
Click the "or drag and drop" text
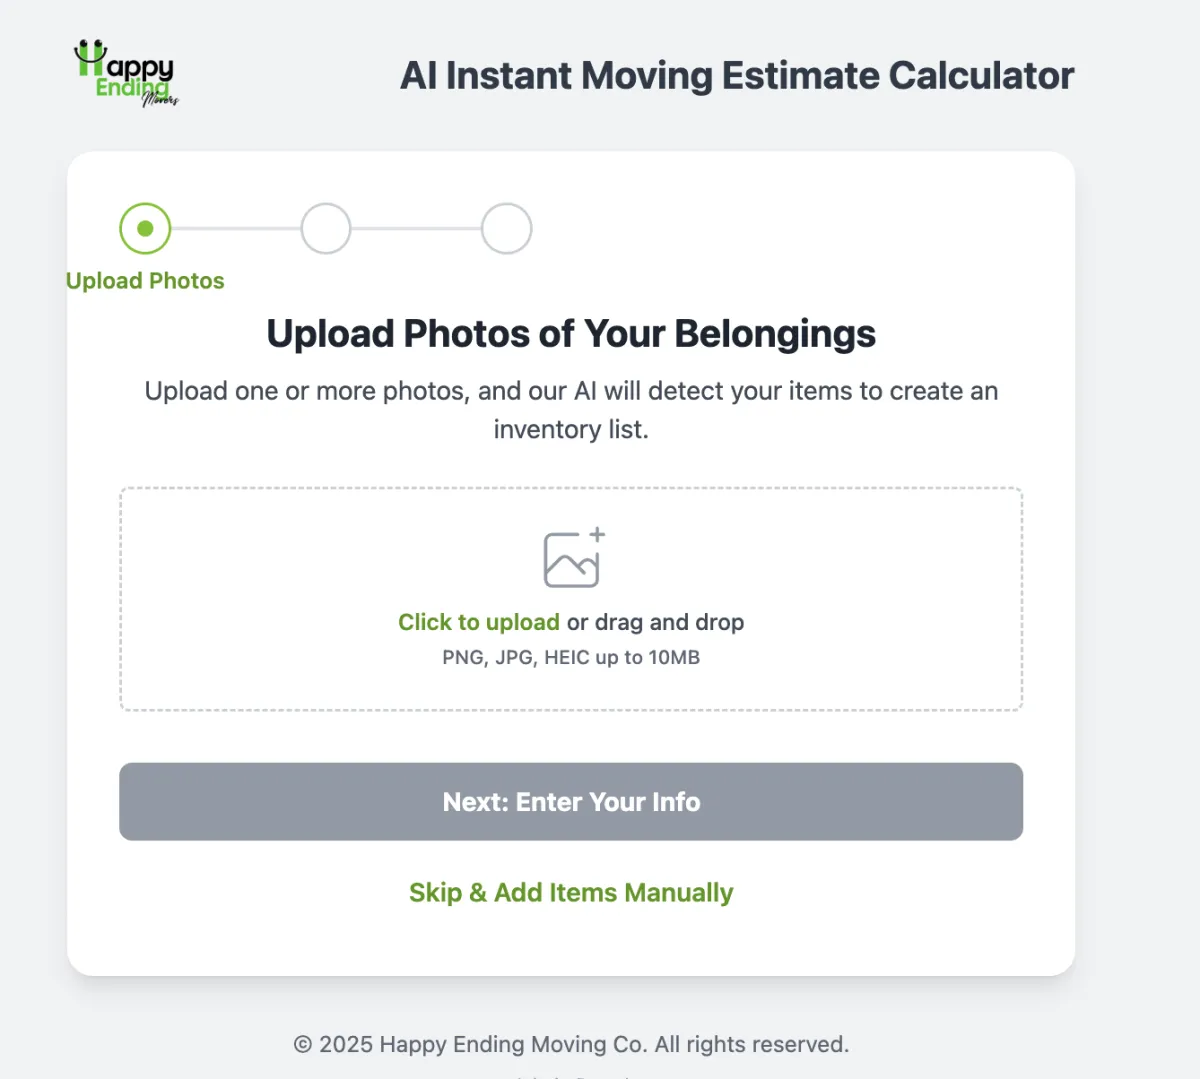[x=655, y=622]
